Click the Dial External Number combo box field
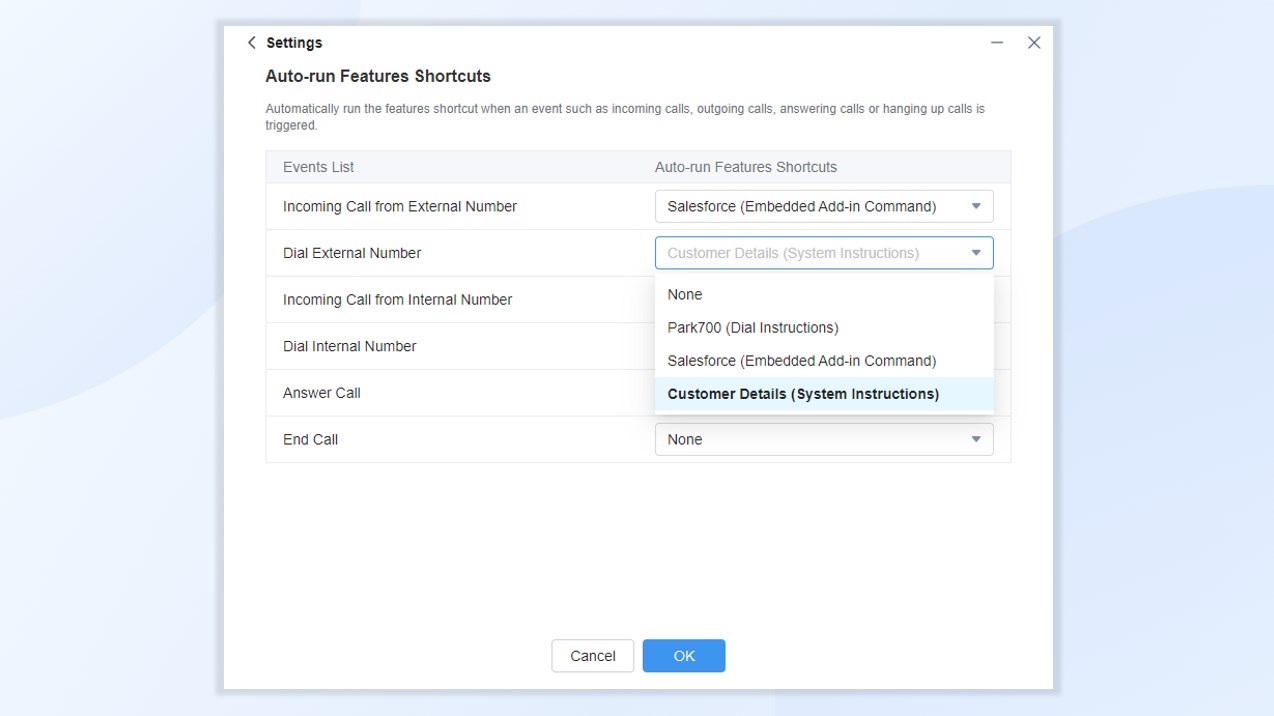Image resolution: width=1274 pixels, height=716 pixels. coord(800,253)
